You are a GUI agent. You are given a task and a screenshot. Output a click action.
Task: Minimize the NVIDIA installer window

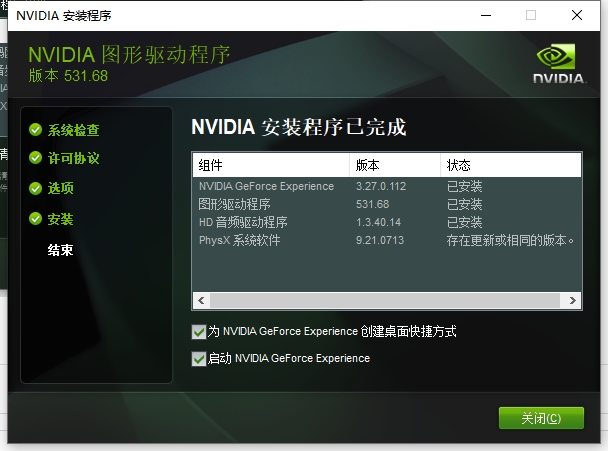point(484,15)
